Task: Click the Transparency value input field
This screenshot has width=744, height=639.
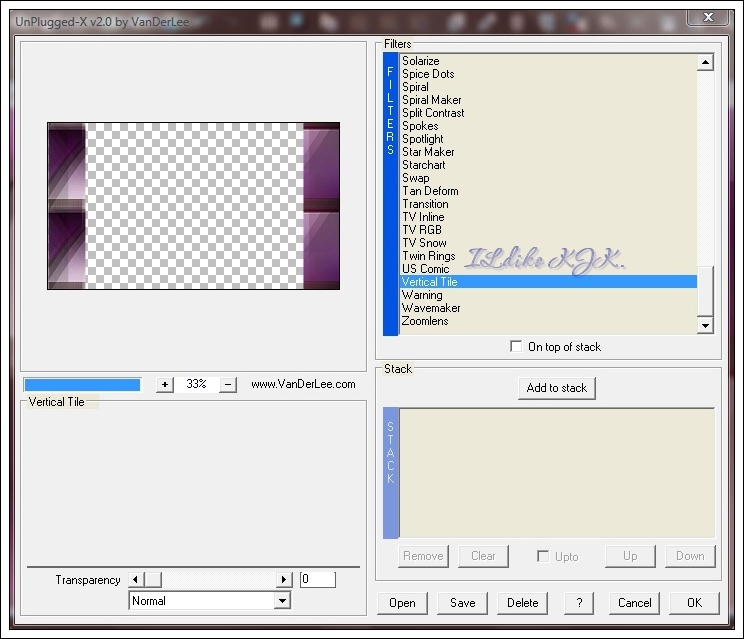Action: point(317,580)
